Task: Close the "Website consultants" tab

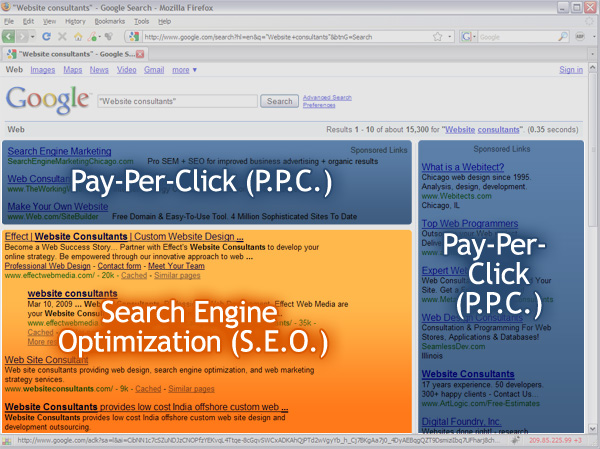Action: click(x=139, y=53)
